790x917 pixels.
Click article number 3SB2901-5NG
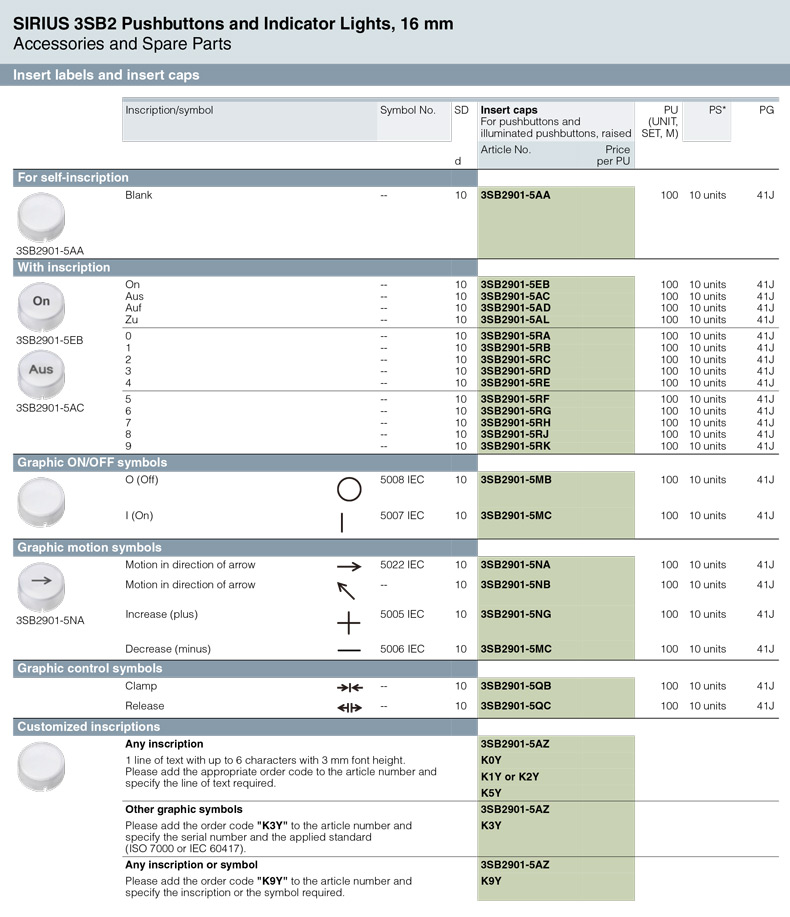point(516,614)
